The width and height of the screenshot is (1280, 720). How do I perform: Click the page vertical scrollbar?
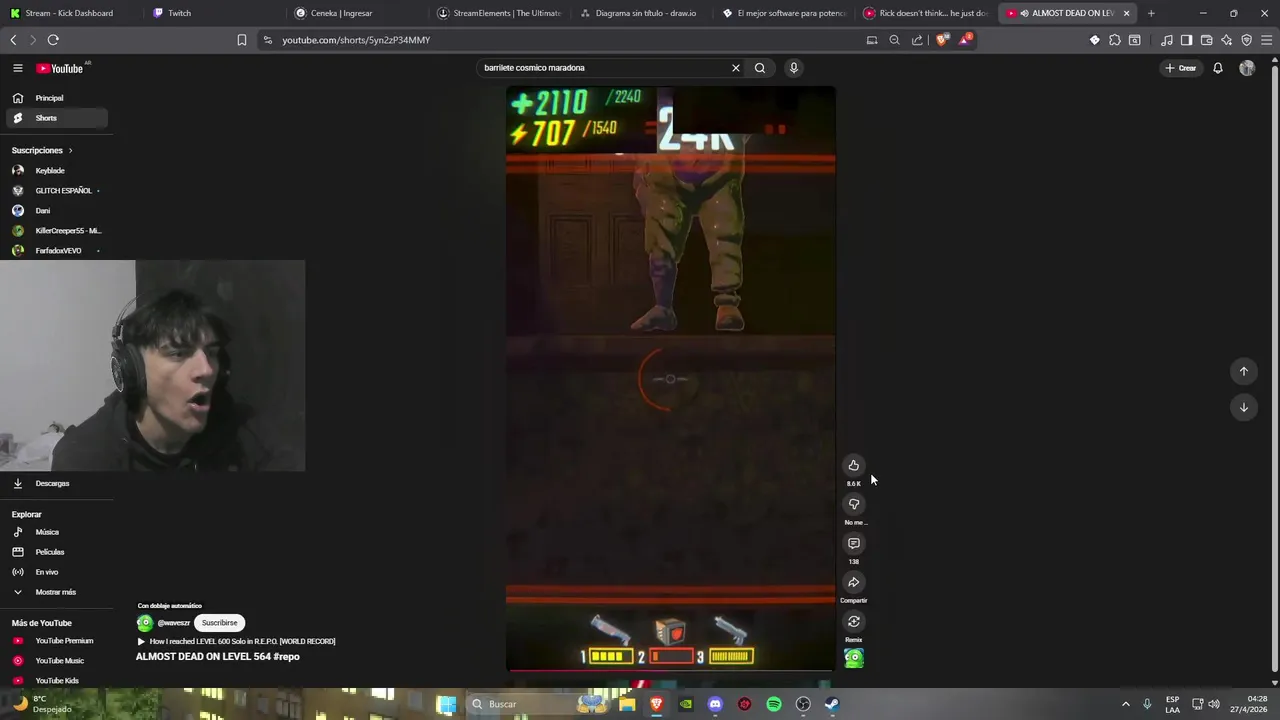(1274, 370)
